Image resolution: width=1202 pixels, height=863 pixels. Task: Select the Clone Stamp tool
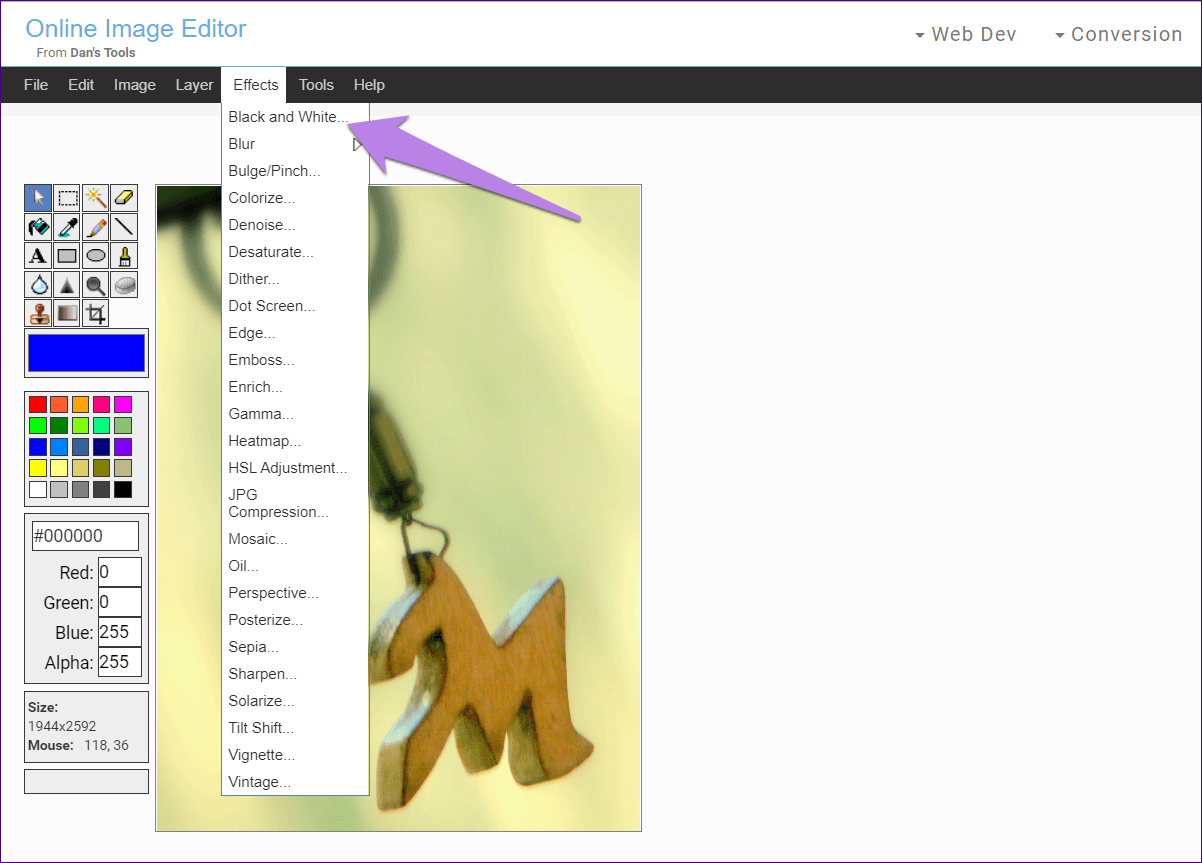click(38, 314)
